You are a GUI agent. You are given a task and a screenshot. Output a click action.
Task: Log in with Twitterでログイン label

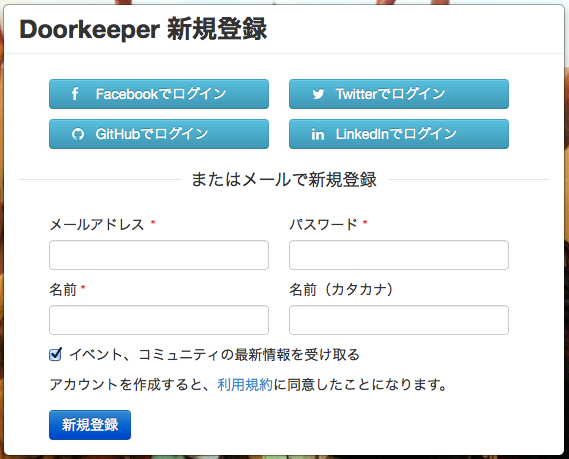(x=390, y=94)
